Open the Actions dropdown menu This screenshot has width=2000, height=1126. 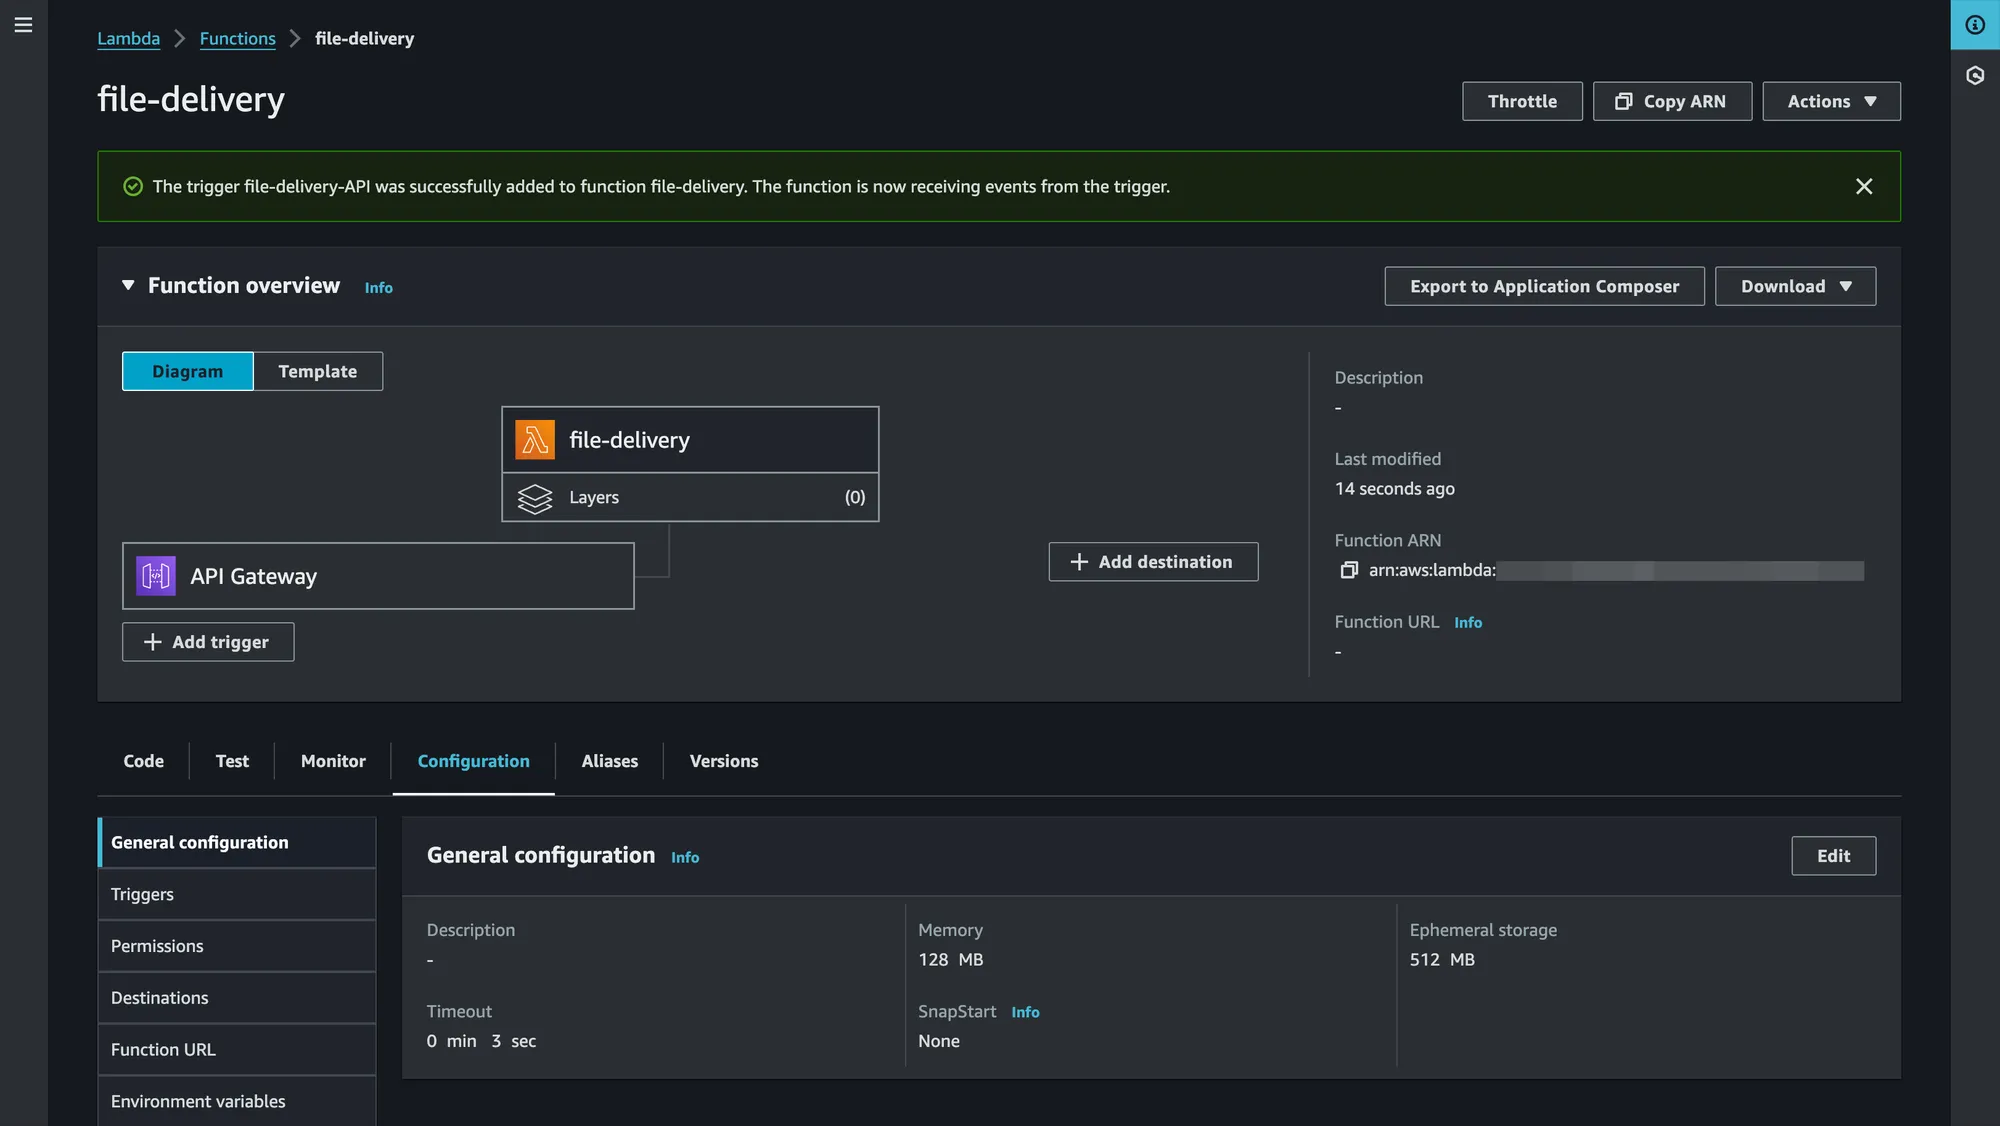coord(1831,101)
